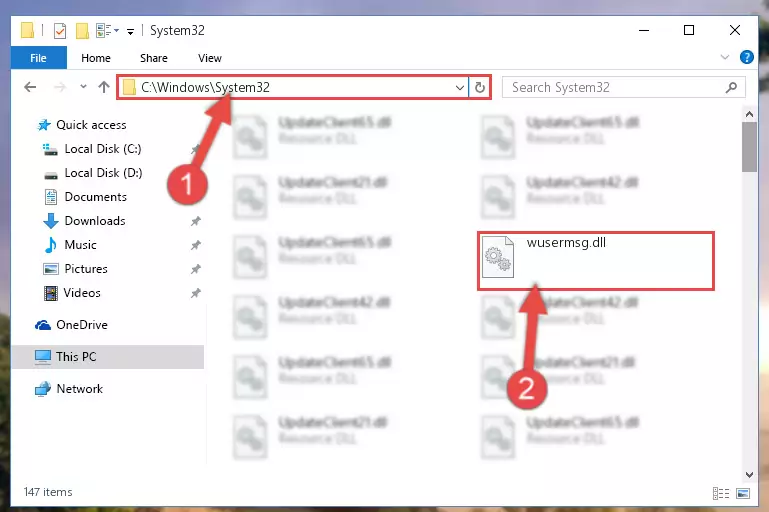Image resolution: width=769 pixels, height=512 pixels.
Task: Click the pin icon beside Music
Action: [x=195, y=245]
